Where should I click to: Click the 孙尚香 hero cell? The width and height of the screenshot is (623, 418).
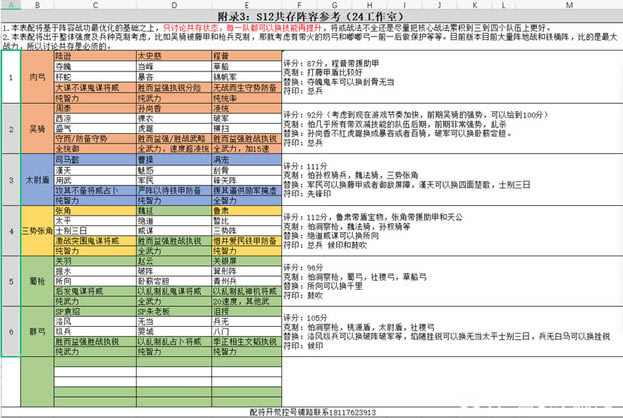[x=158, y=108]
